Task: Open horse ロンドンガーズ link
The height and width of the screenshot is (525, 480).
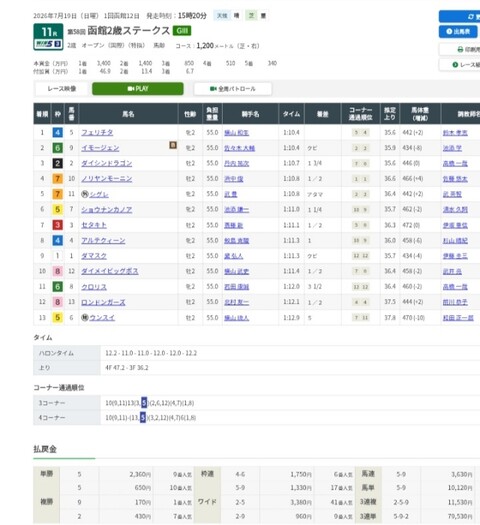Action: point(103,302)
